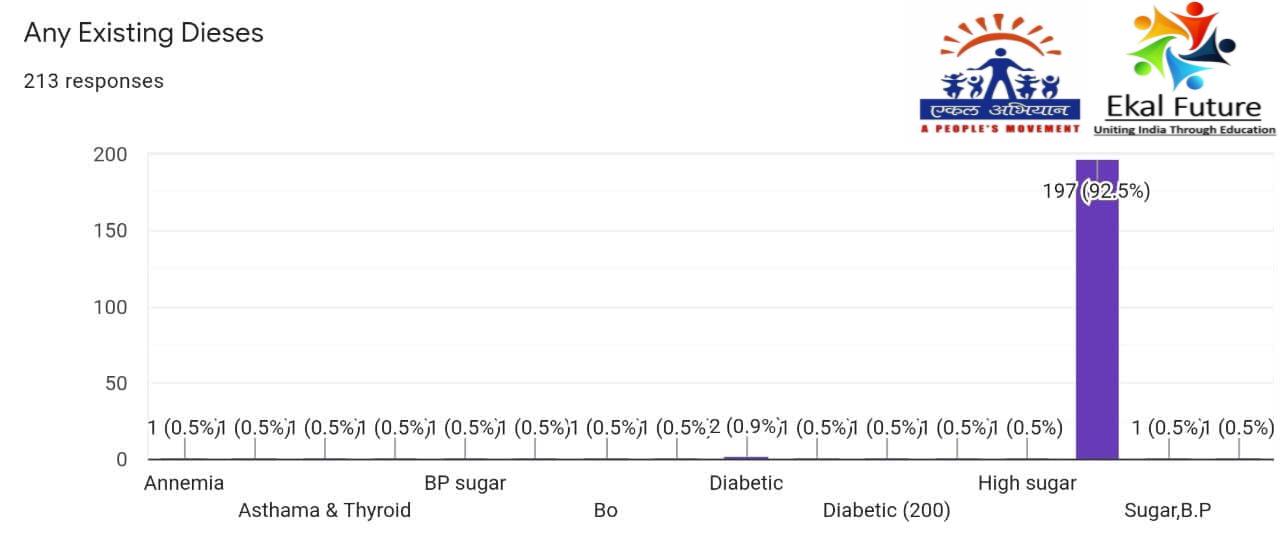Select the chart title "Any Existing Dieses"
Screen dimensions: 1280x560
click(x=143, y=33)
